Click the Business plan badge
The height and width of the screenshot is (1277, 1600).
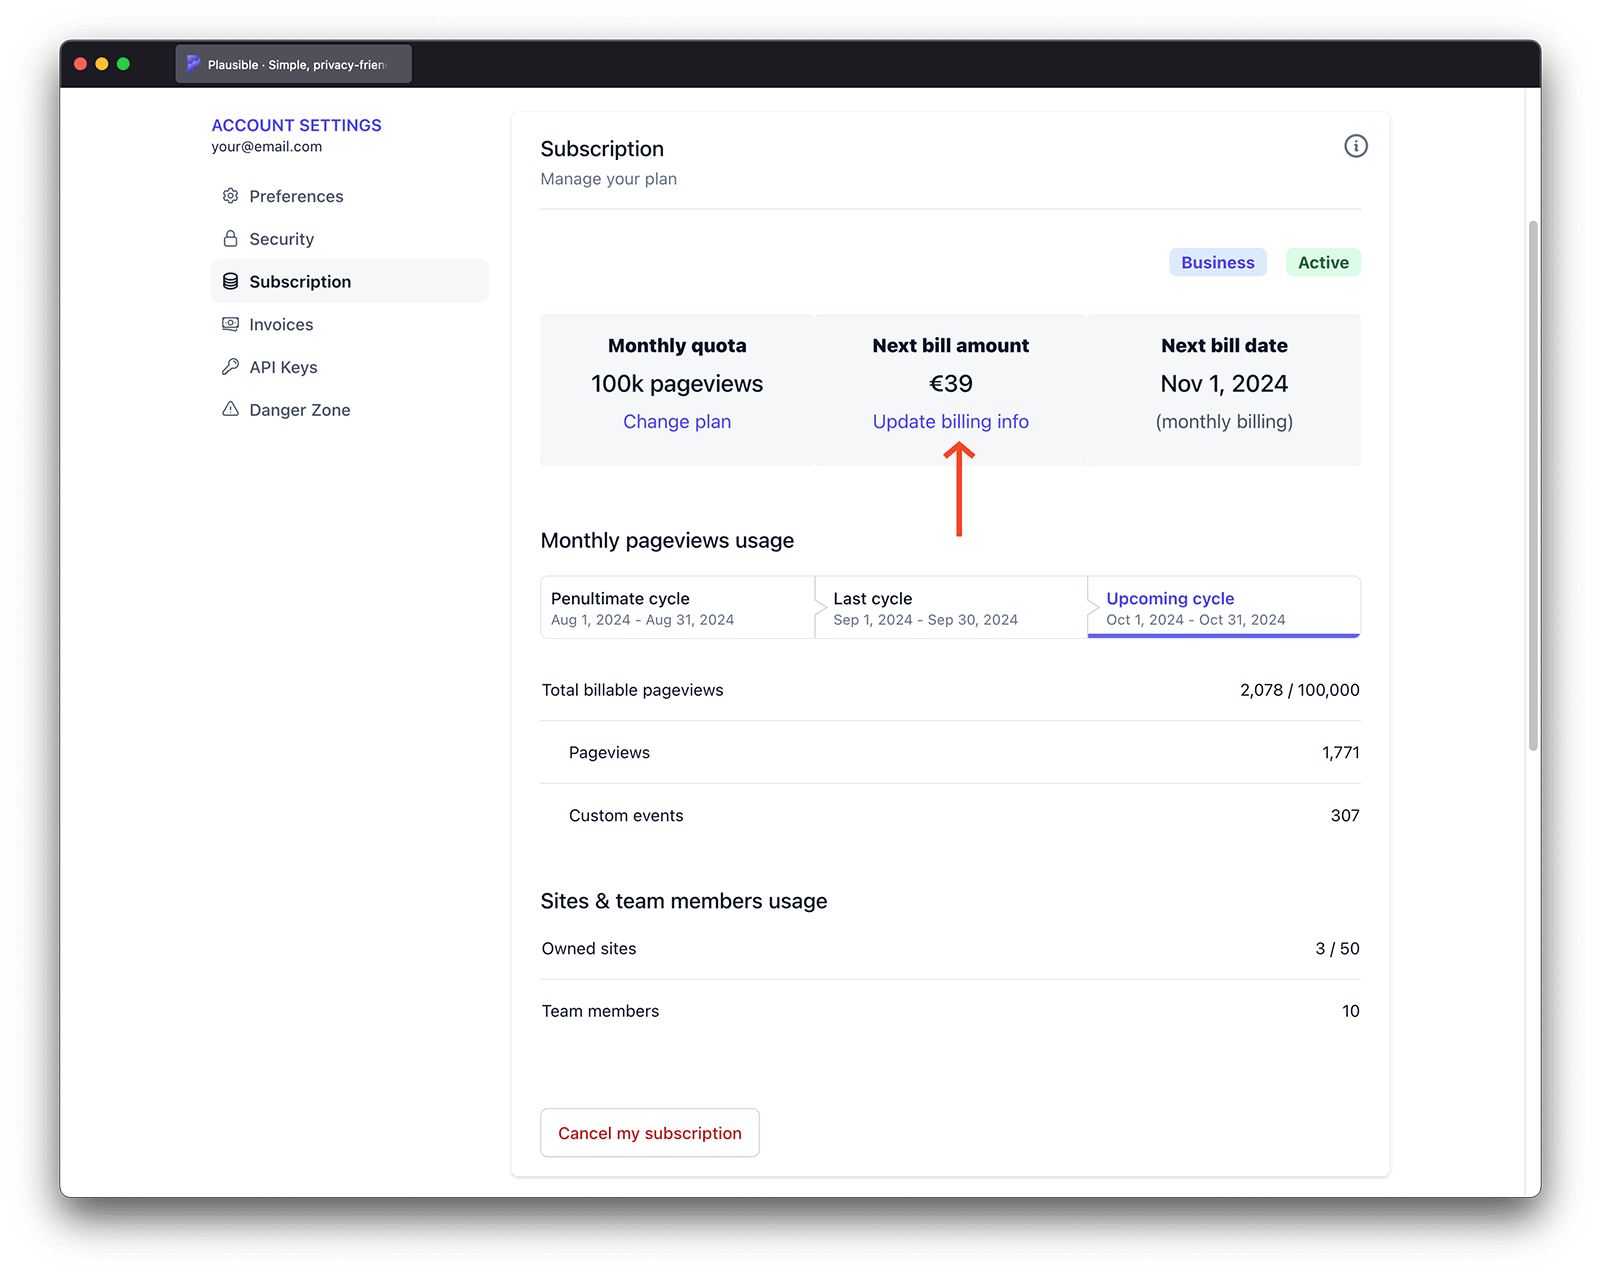1217,262
